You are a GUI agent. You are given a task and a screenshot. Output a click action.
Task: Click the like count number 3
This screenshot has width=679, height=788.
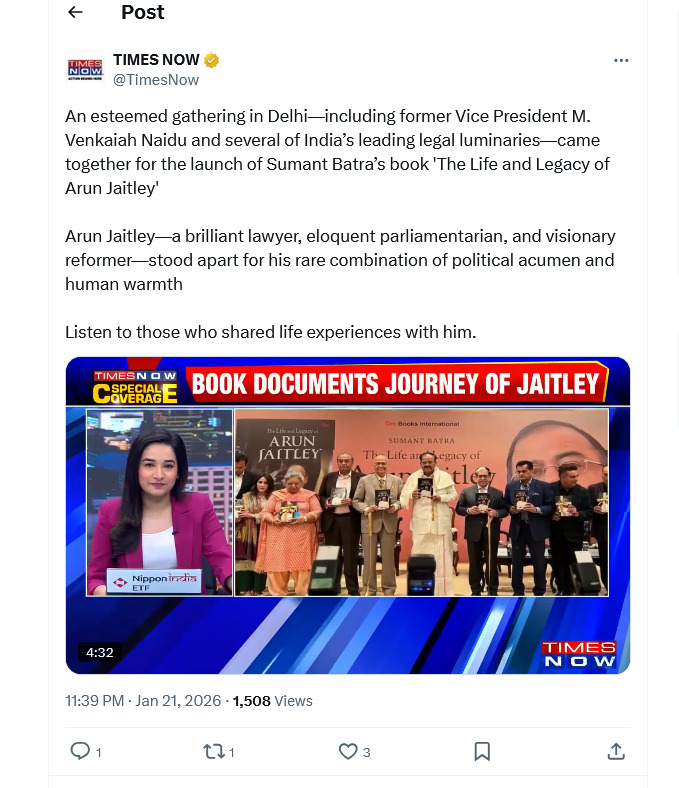coord(366,752)
